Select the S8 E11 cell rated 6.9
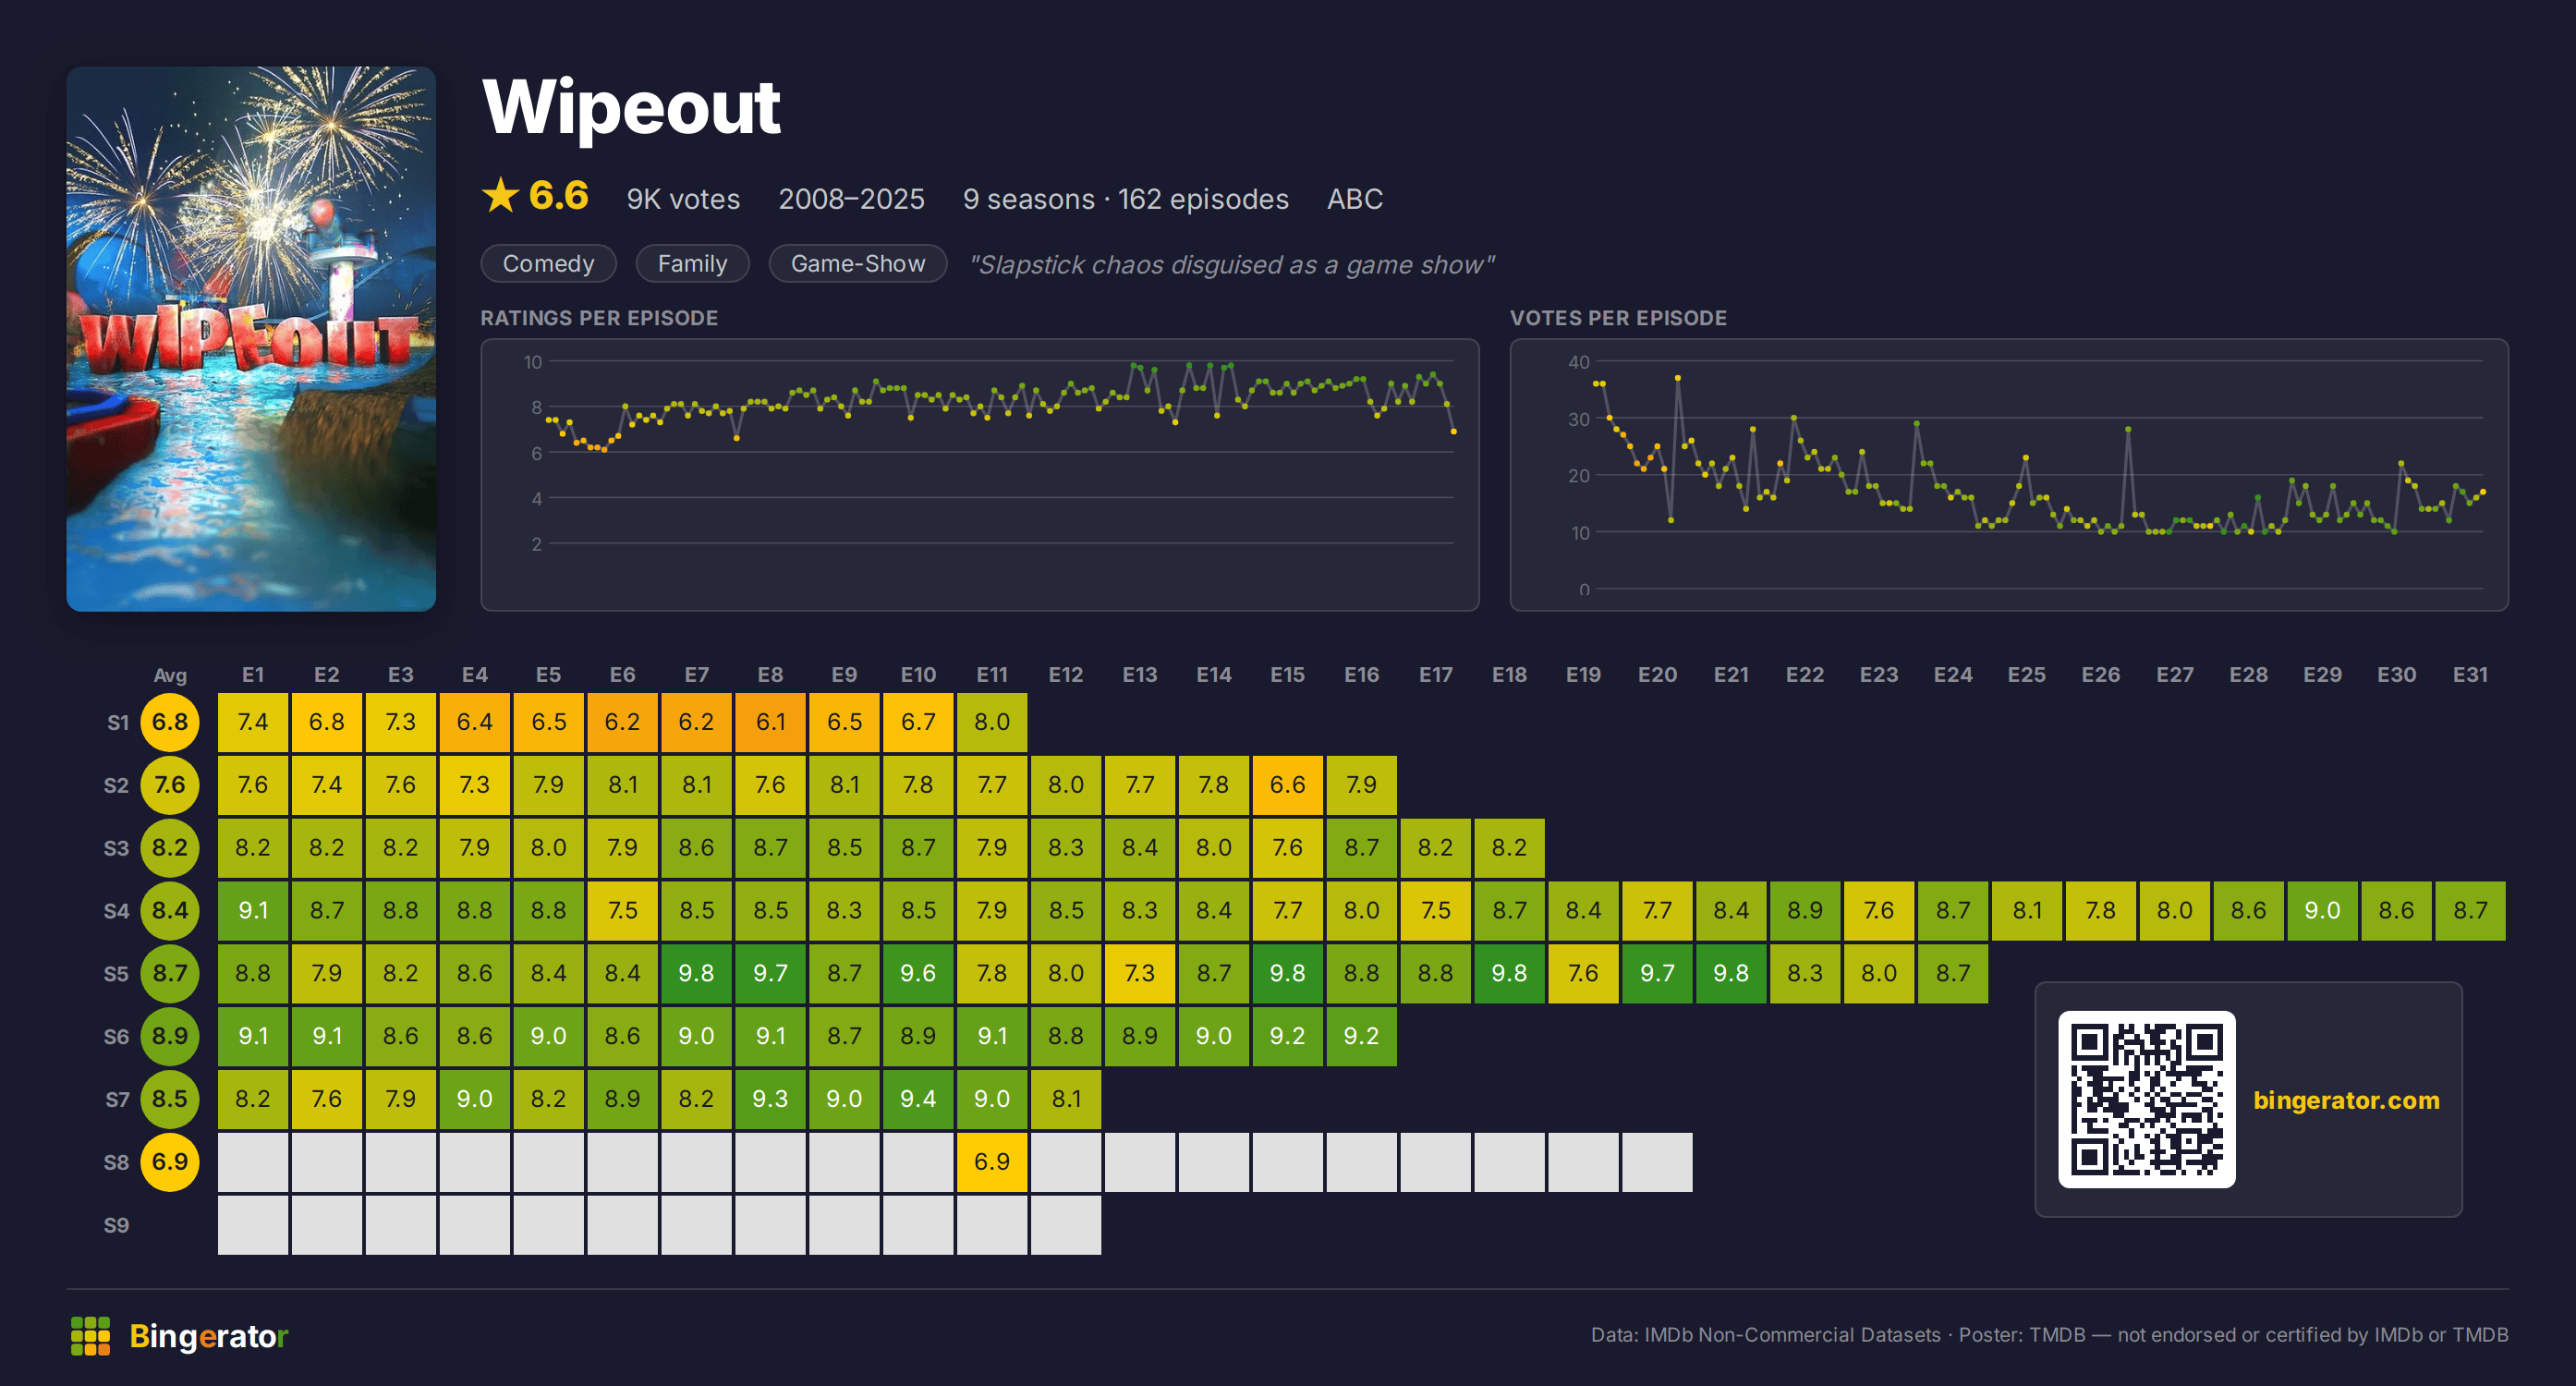Screen dimensions: 2576x1386 (x=992, y=1162)
